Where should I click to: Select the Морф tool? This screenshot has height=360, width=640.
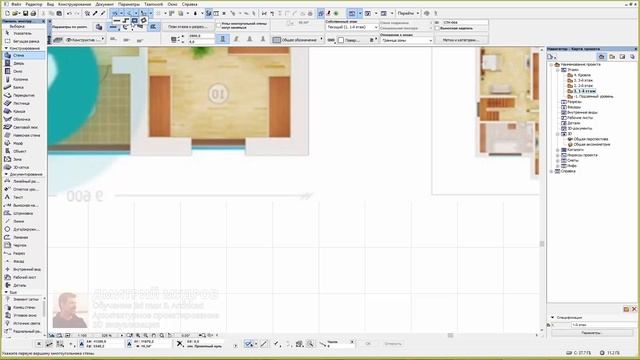tap(23, 143)
